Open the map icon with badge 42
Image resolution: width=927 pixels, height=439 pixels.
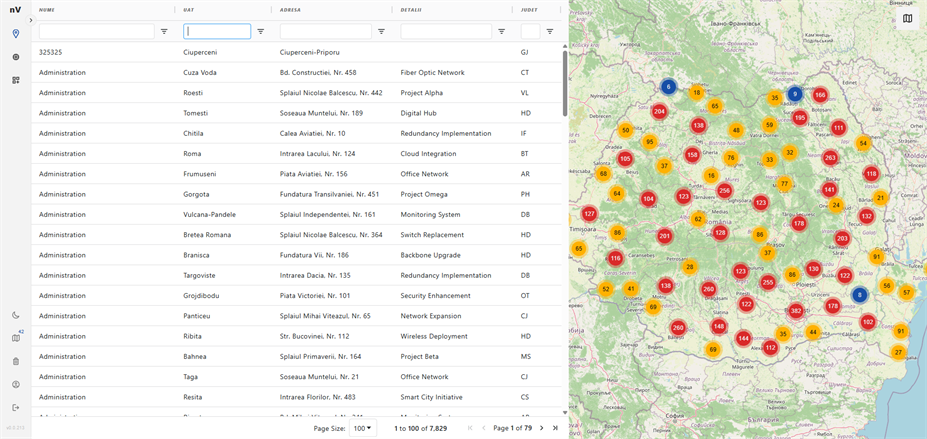(x=16, y=338)
